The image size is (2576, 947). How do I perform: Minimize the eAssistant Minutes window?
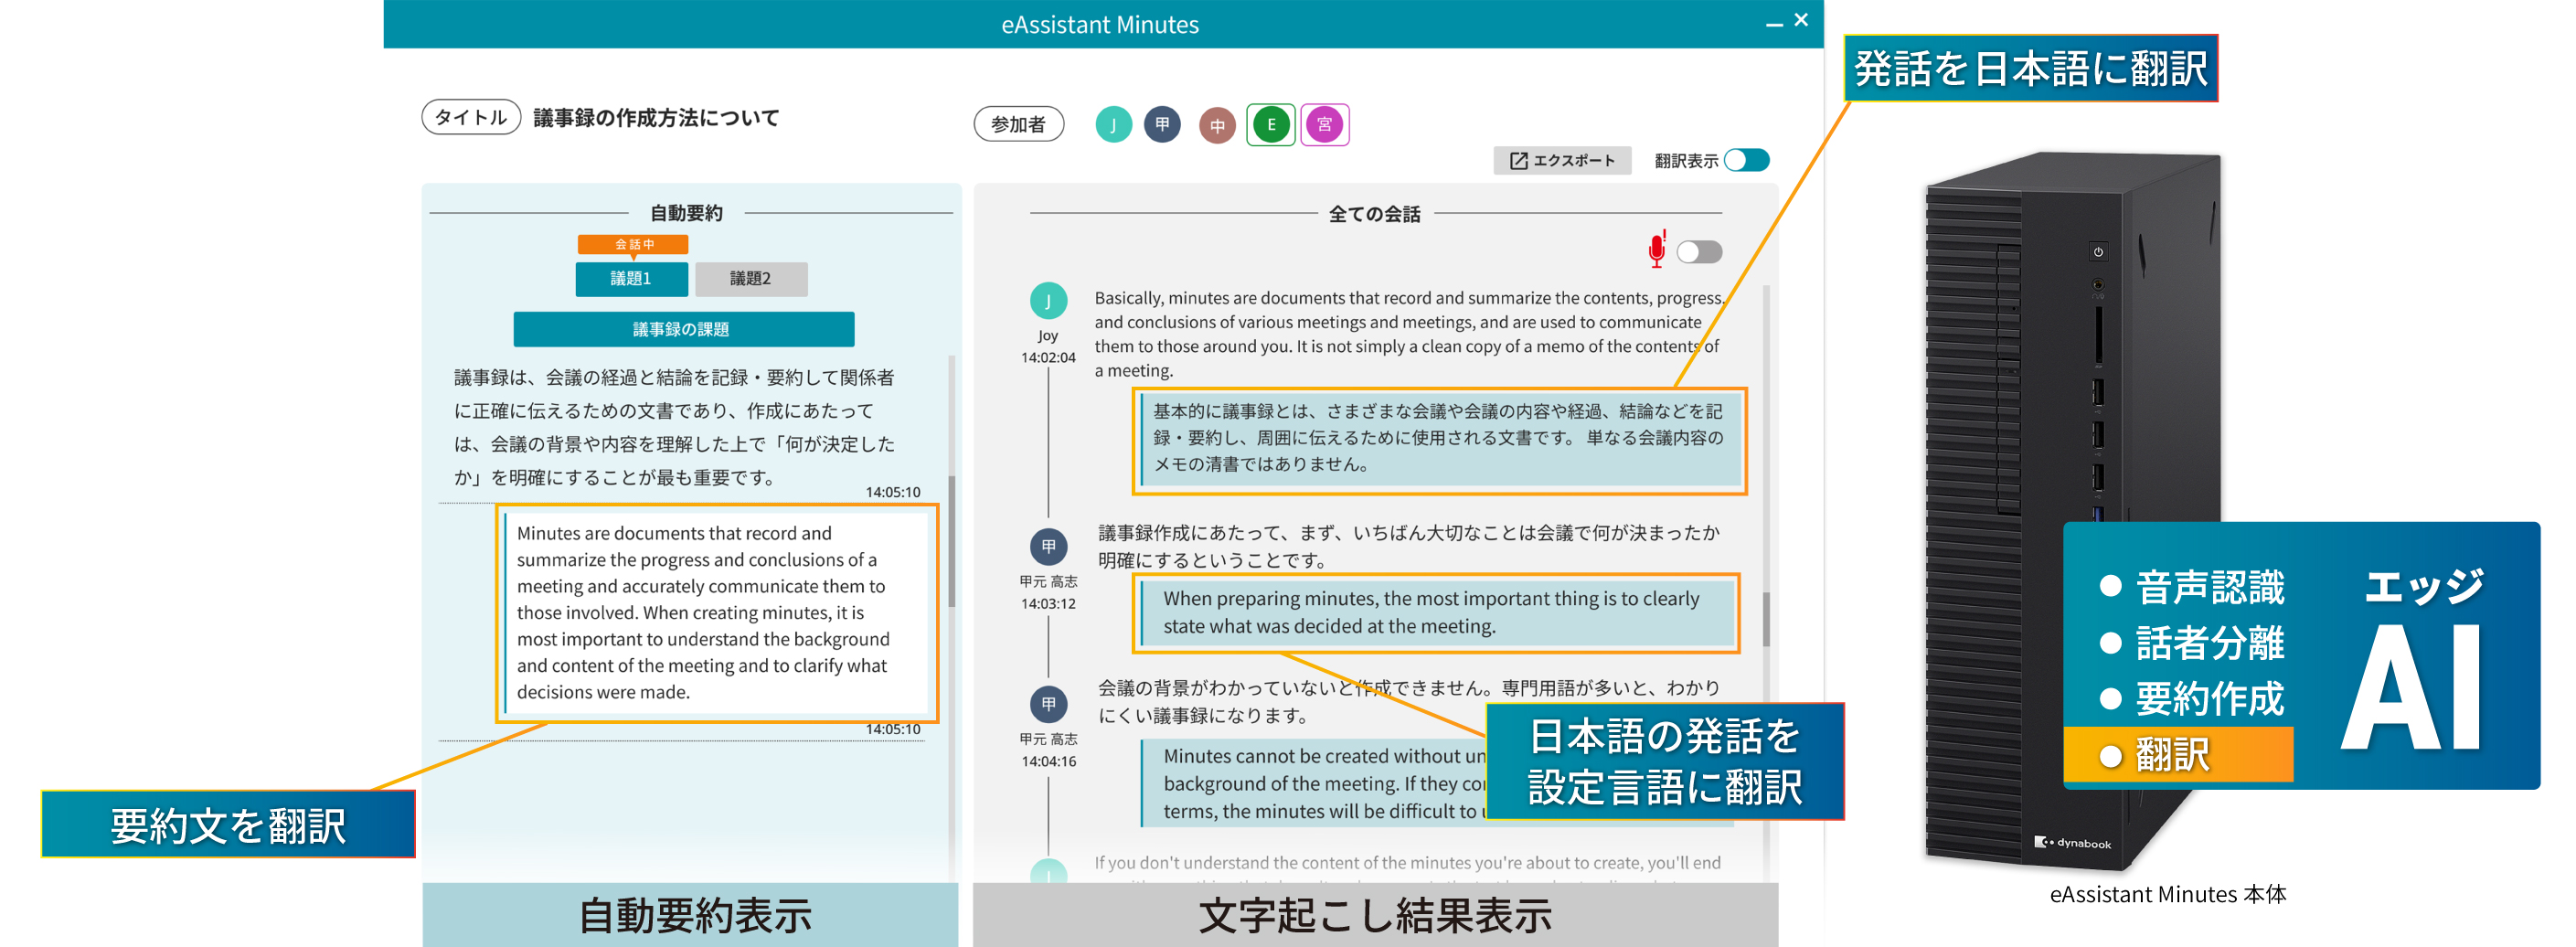(1774, 23)
